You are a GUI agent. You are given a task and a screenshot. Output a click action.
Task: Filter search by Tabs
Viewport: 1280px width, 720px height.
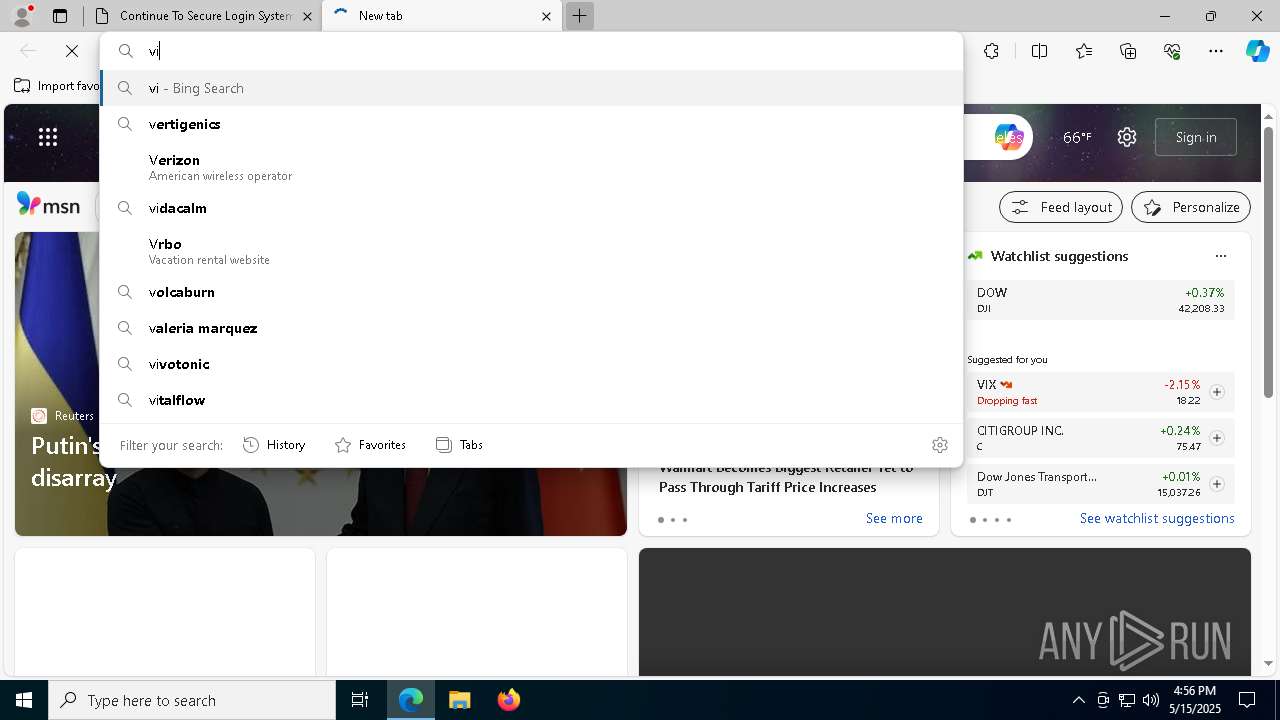pyautogui.click(x=459, y=445)
